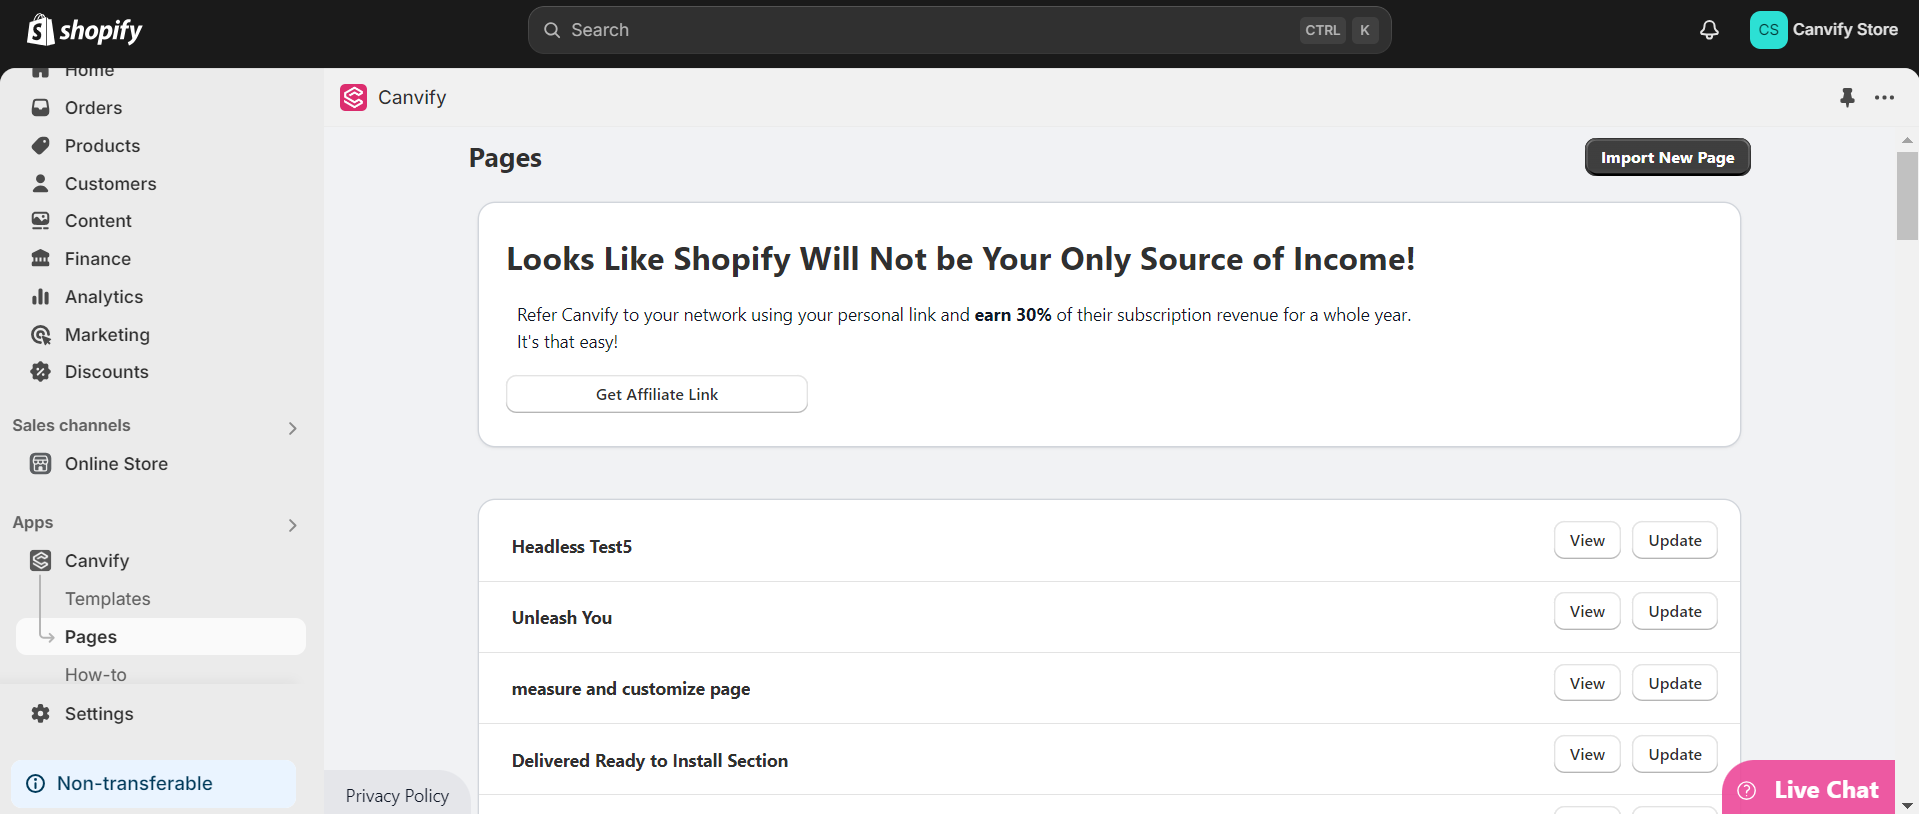This screenshot has width=1919, height=814.
Task: View the measure and customize page
Action: pyautogui.click(x=1587, y=683)
